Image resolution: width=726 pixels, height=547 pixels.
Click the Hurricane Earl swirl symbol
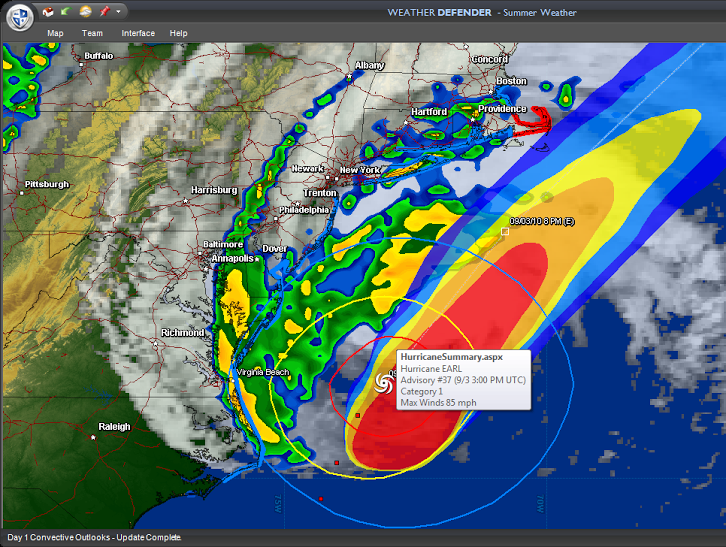pyautogui.click(x=384, y=384)
